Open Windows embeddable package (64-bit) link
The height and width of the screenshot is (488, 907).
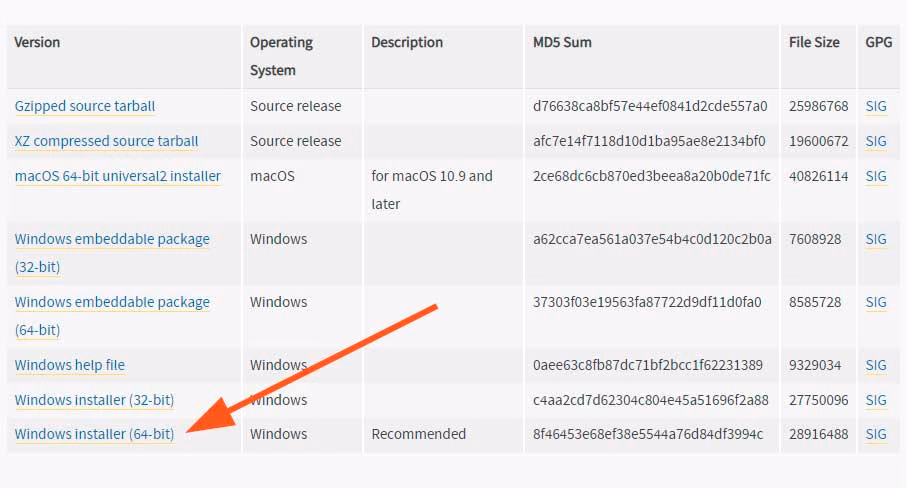[x=112, y=316]
